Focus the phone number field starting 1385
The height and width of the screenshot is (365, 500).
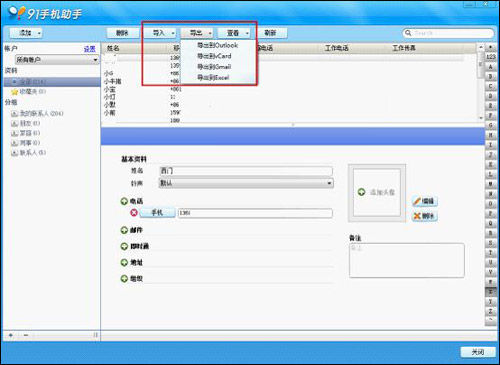(x=255, y=213)
